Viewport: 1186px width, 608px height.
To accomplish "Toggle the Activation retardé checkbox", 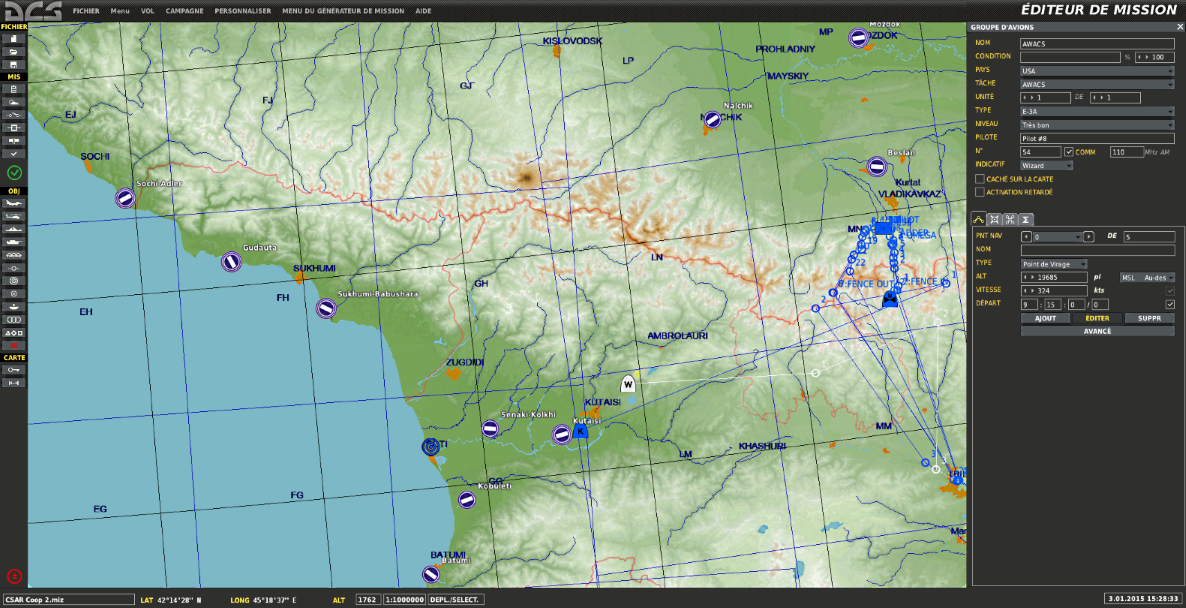I will click(x=980, y=192).
